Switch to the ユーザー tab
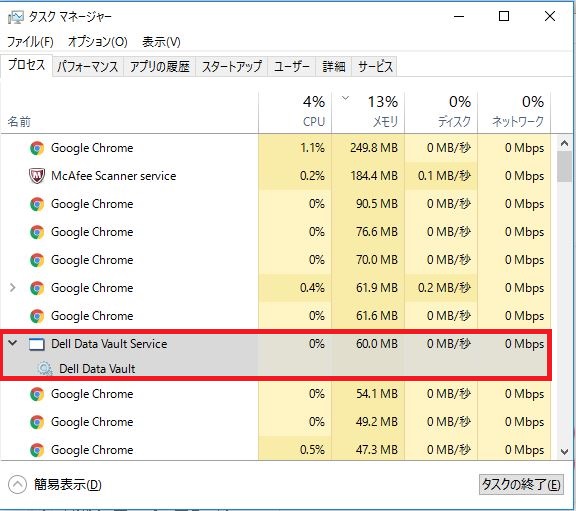Viewport: 576px width, 511px height. click(292, 66)
